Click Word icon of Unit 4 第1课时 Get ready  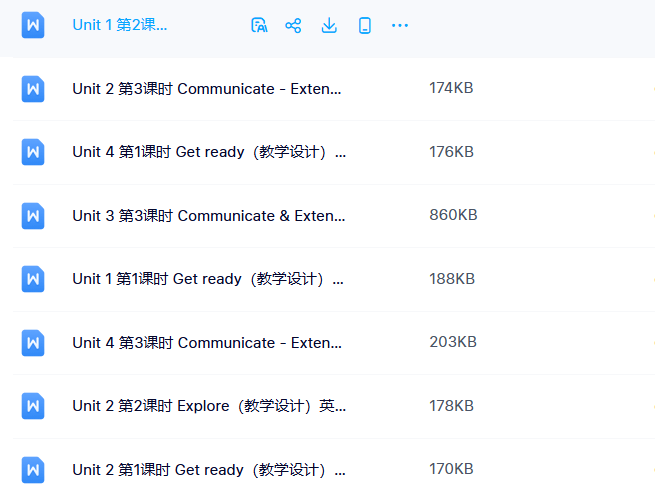coord(33,152)
